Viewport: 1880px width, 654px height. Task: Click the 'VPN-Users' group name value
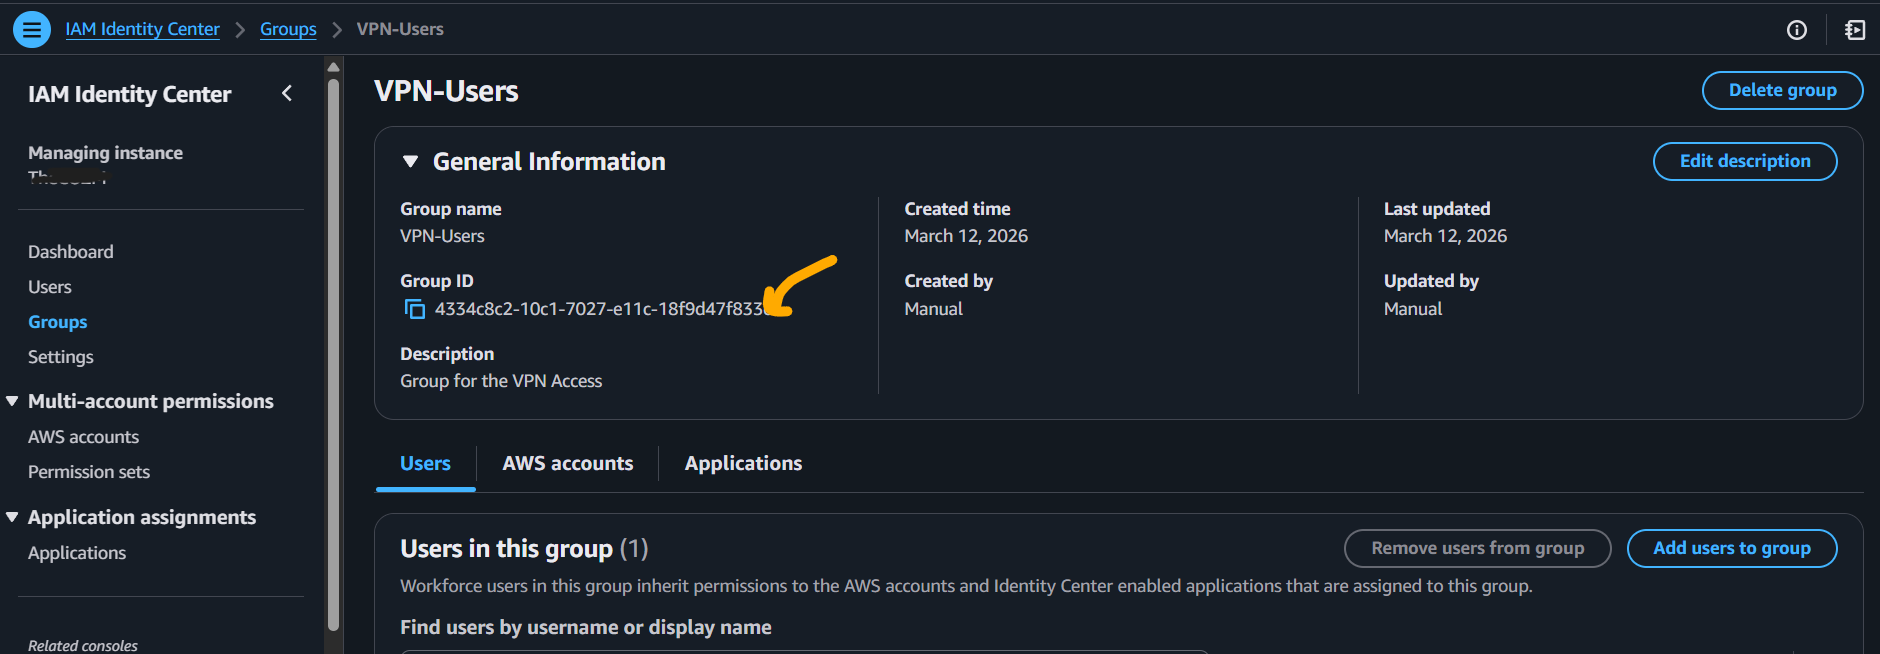click(x=442, y=236)
